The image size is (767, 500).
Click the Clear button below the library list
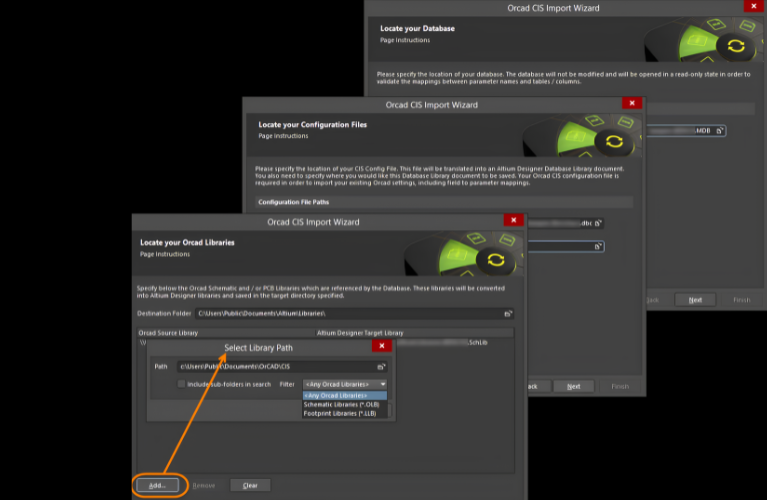250,485
